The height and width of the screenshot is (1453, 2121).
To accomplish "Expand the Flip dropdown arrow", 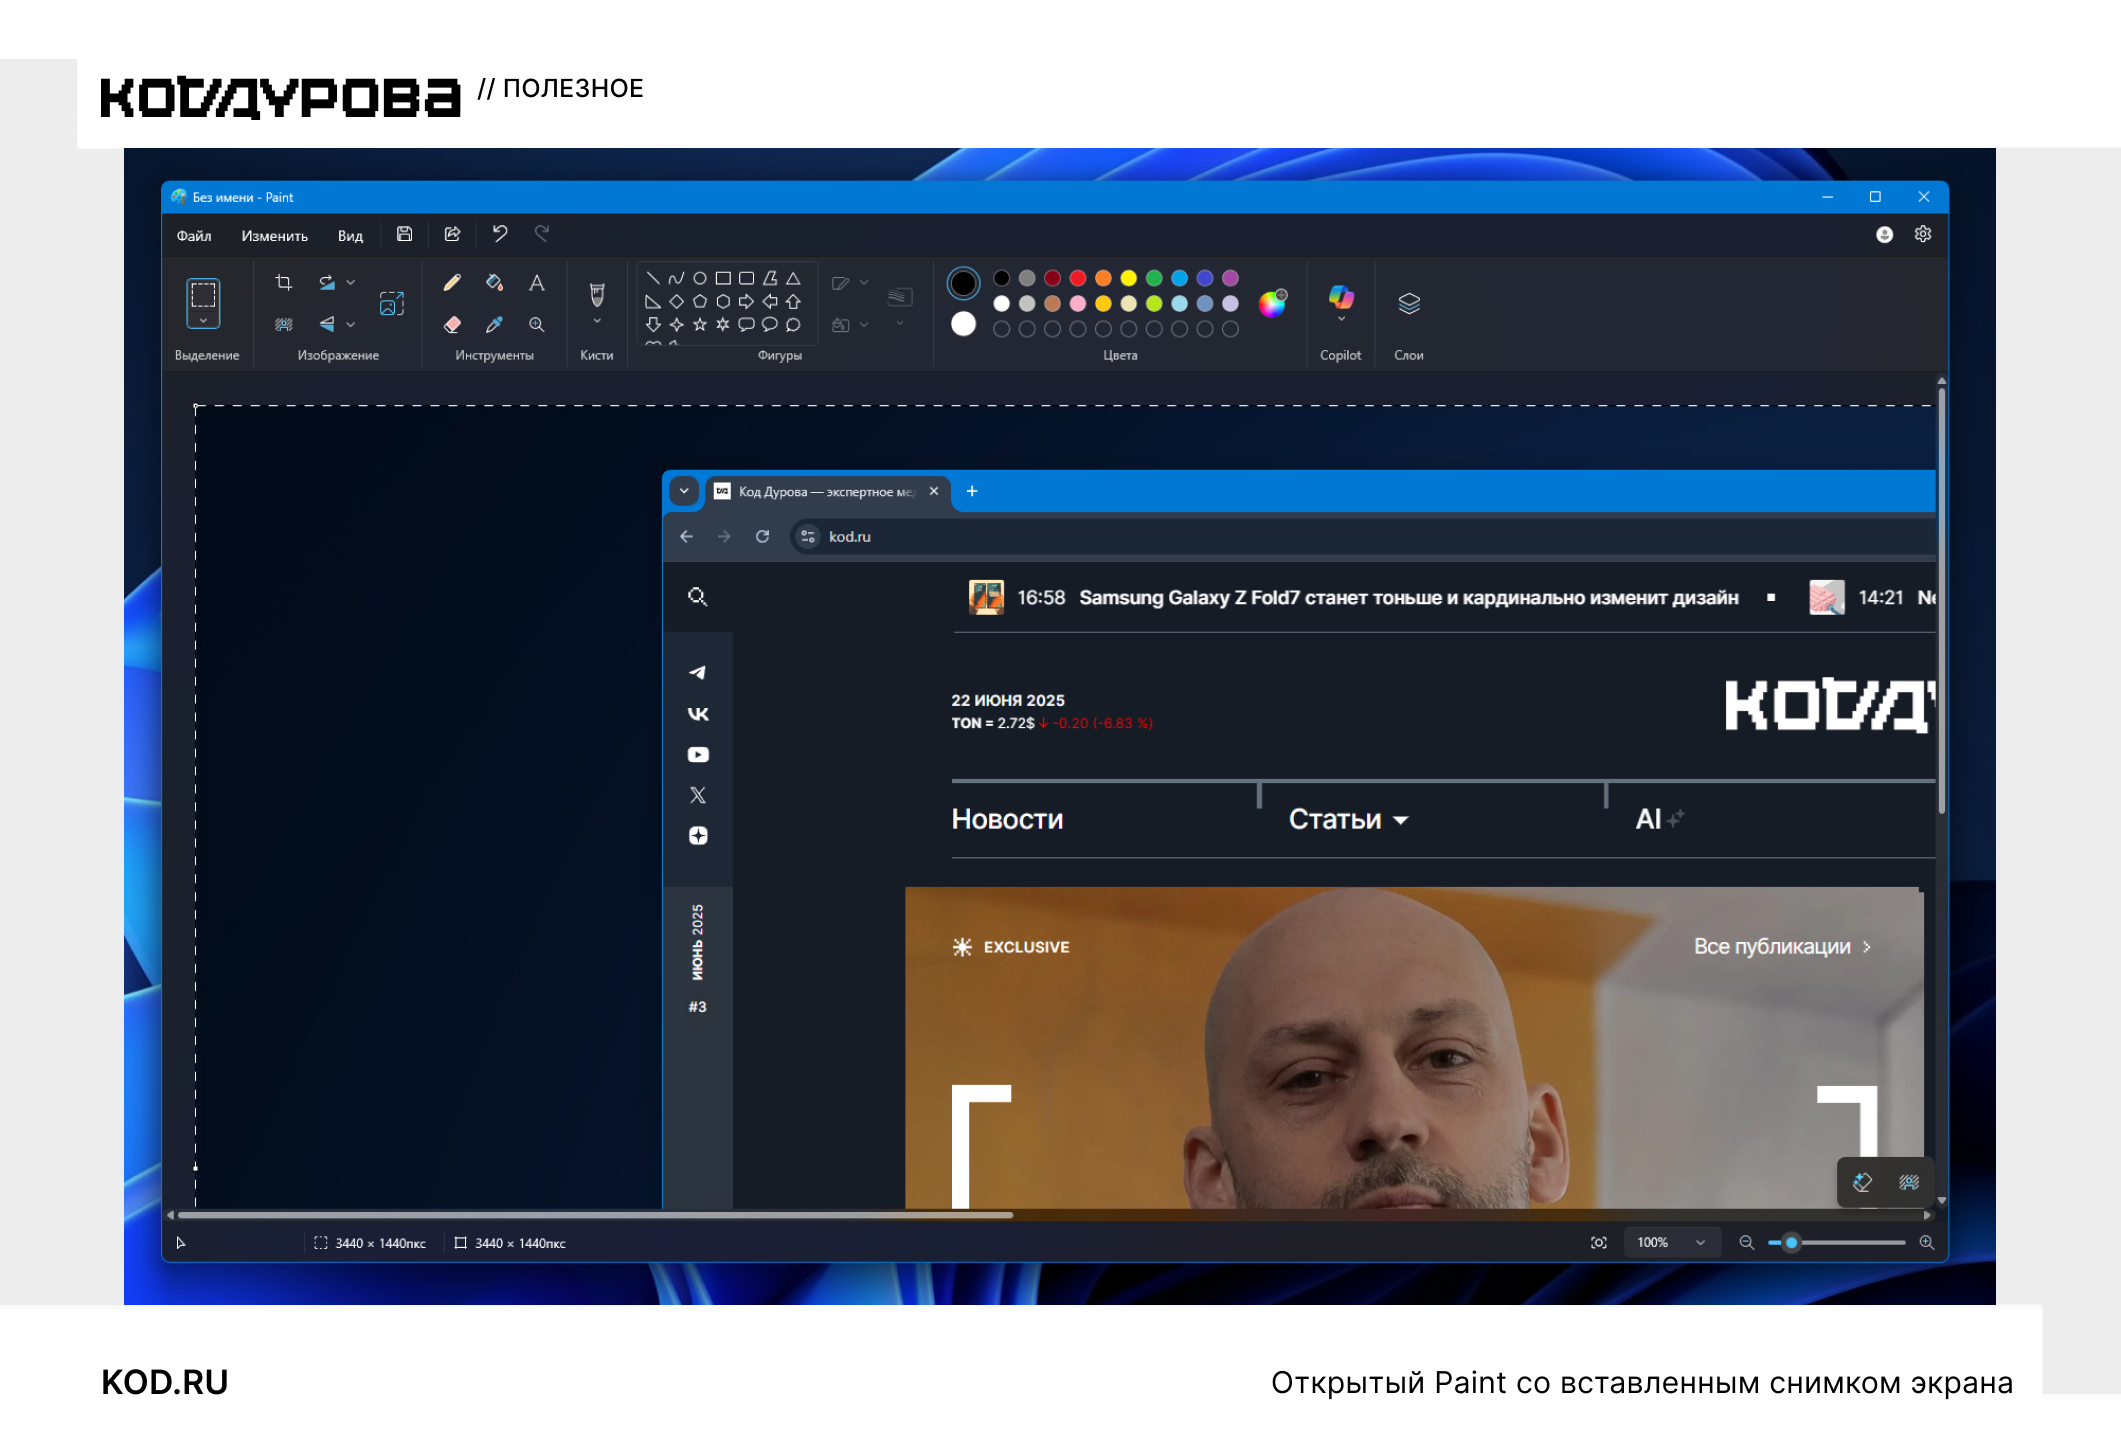I will [351, 324].
